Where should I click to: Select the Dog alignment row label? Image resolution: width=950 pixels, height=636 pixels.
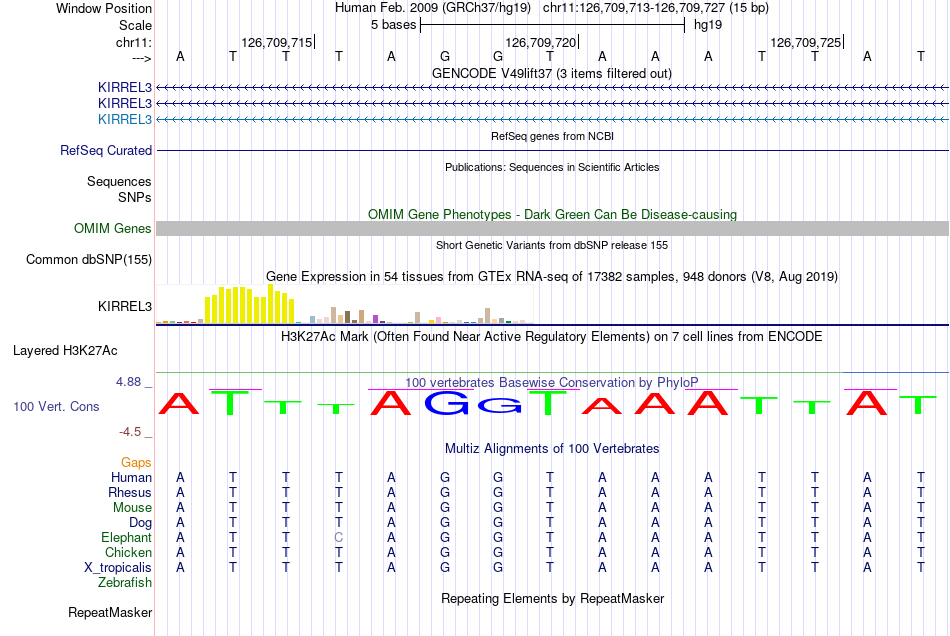click(x=141, y=523)
